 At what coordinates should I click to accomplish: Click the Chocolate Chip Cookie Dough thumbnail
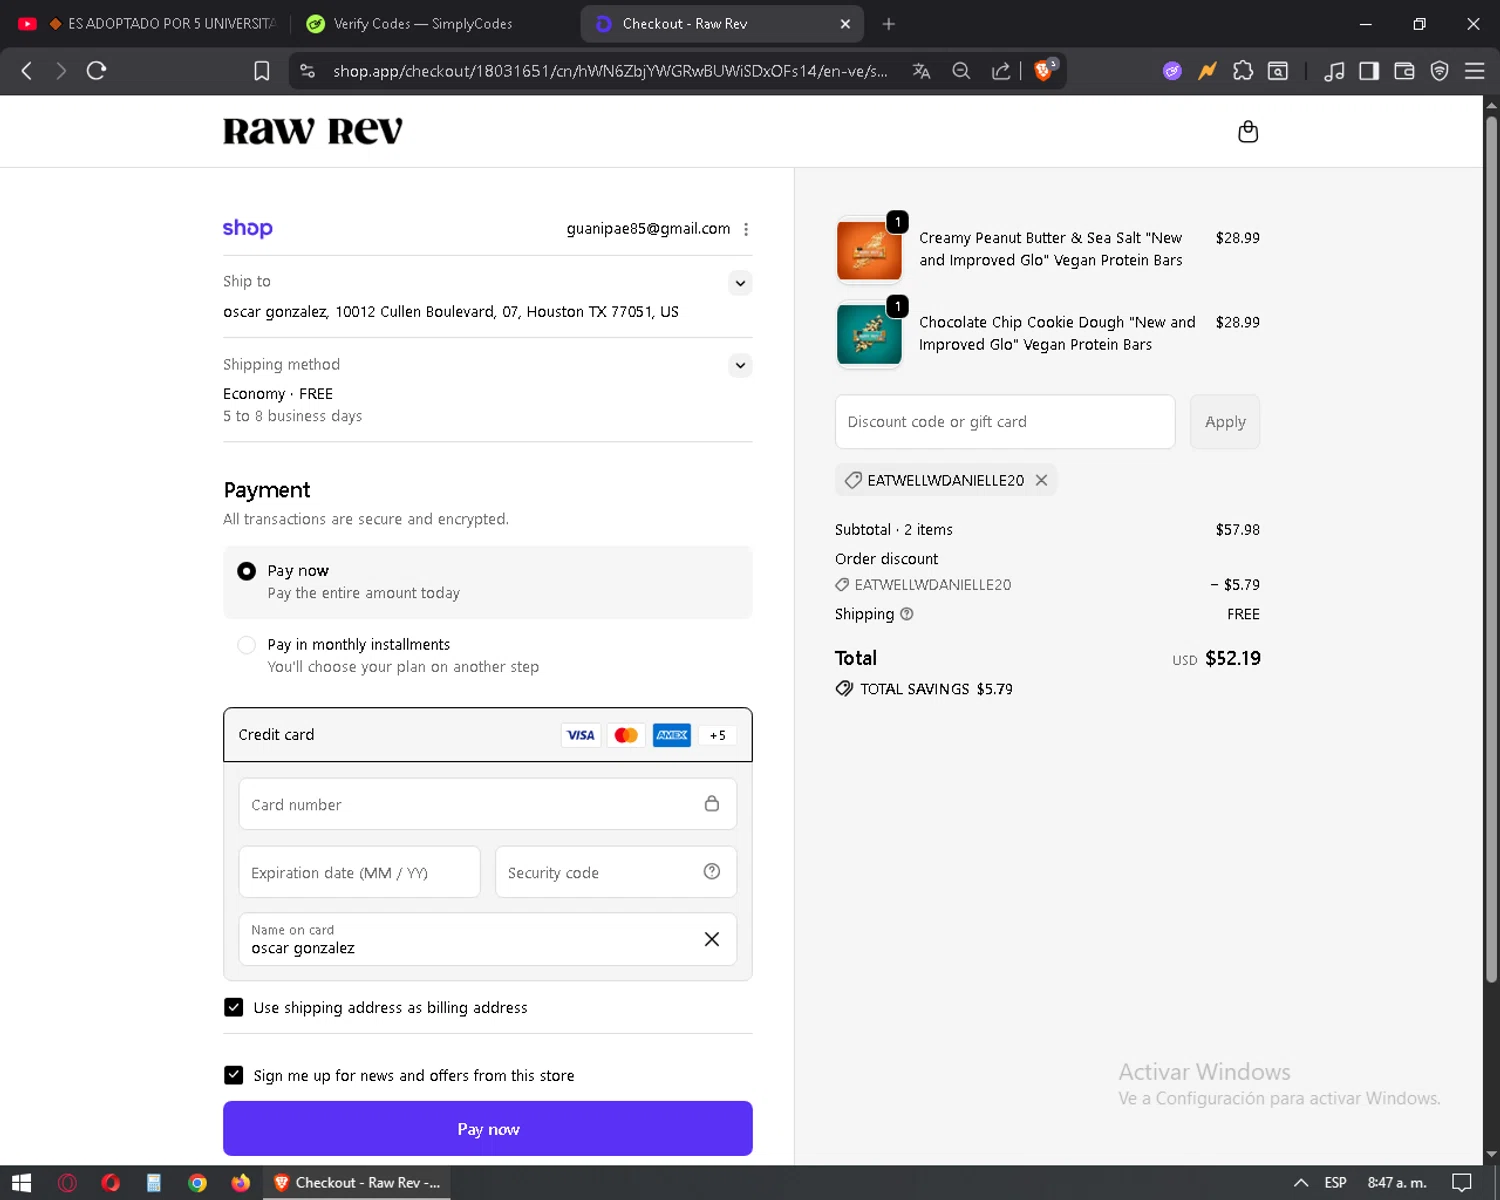pyautogui.click(x=869, y=334)
